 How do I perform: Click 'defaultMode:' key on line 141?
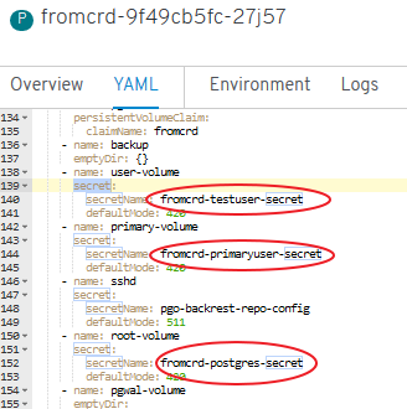point(123,213)
